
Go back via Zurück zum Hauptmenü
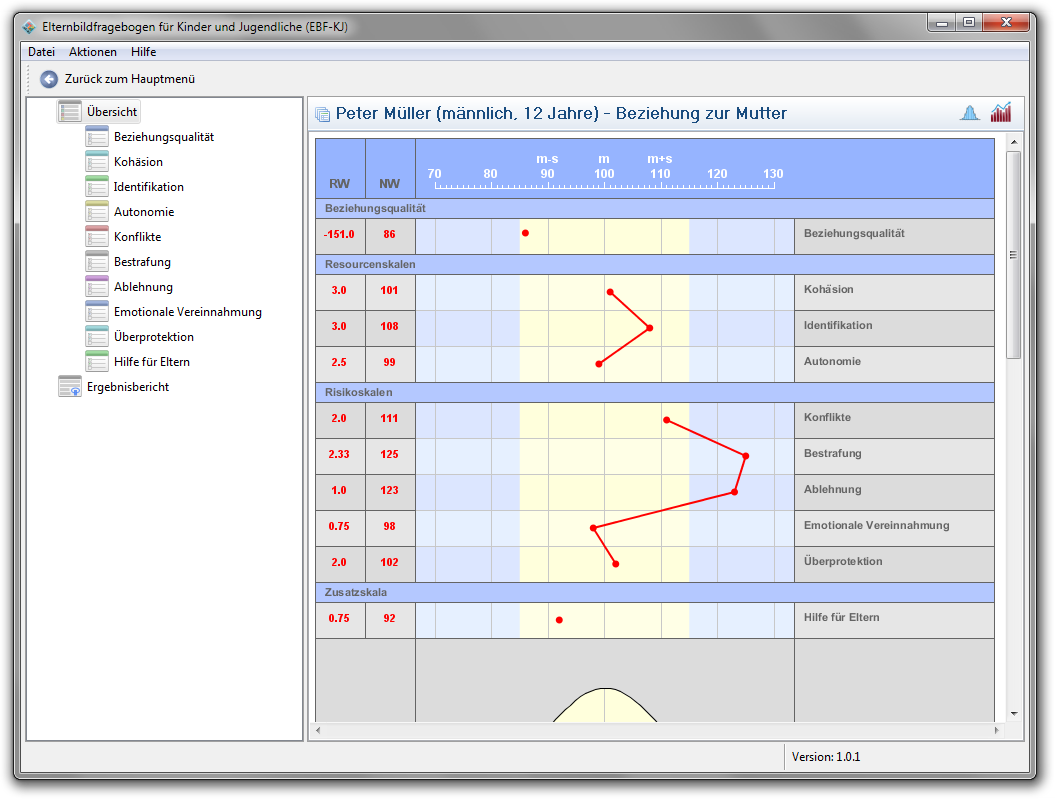click(x=130, y=79)
